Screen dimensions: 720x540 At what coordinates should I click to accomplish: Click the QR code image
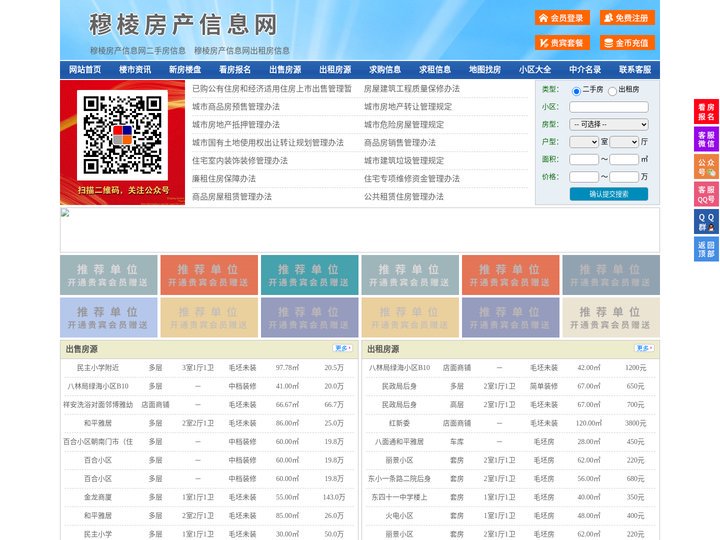tap(122, 135)
